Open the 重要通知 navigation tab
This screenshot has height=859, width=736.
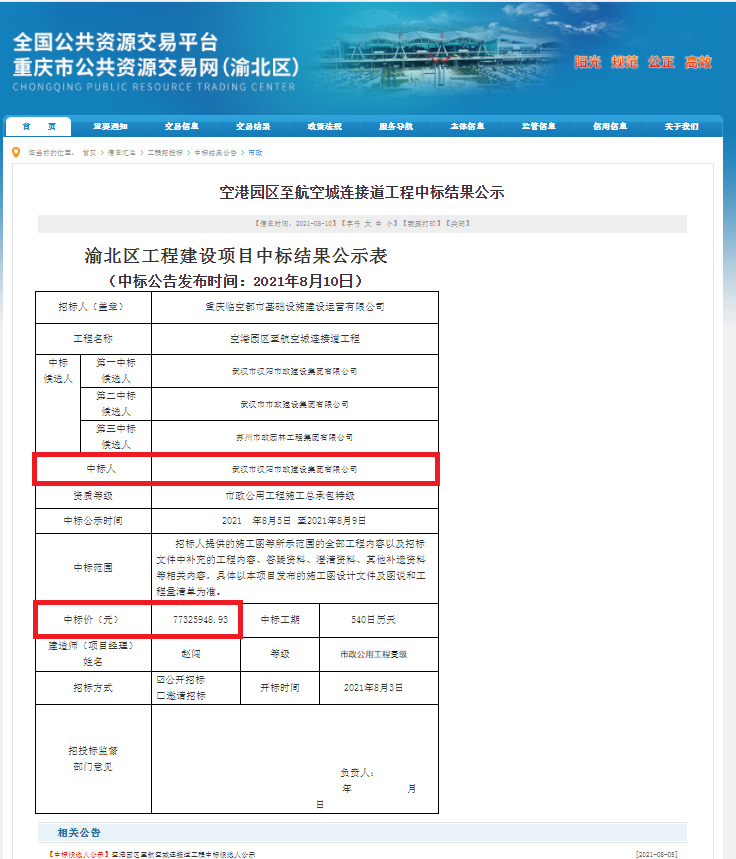click(x=111, y=127)
